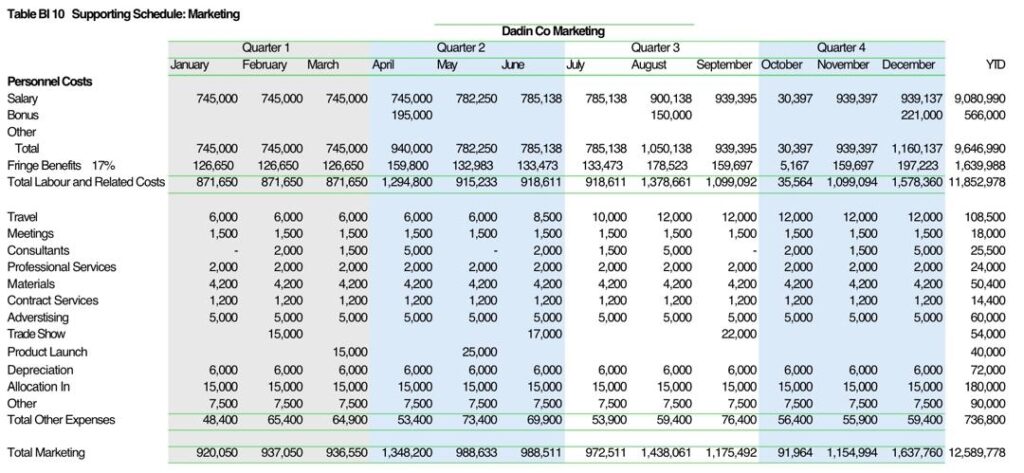Select the October labour total 35,564
1024x473 pixels.
pyautogui.click(x=793, y=182)
